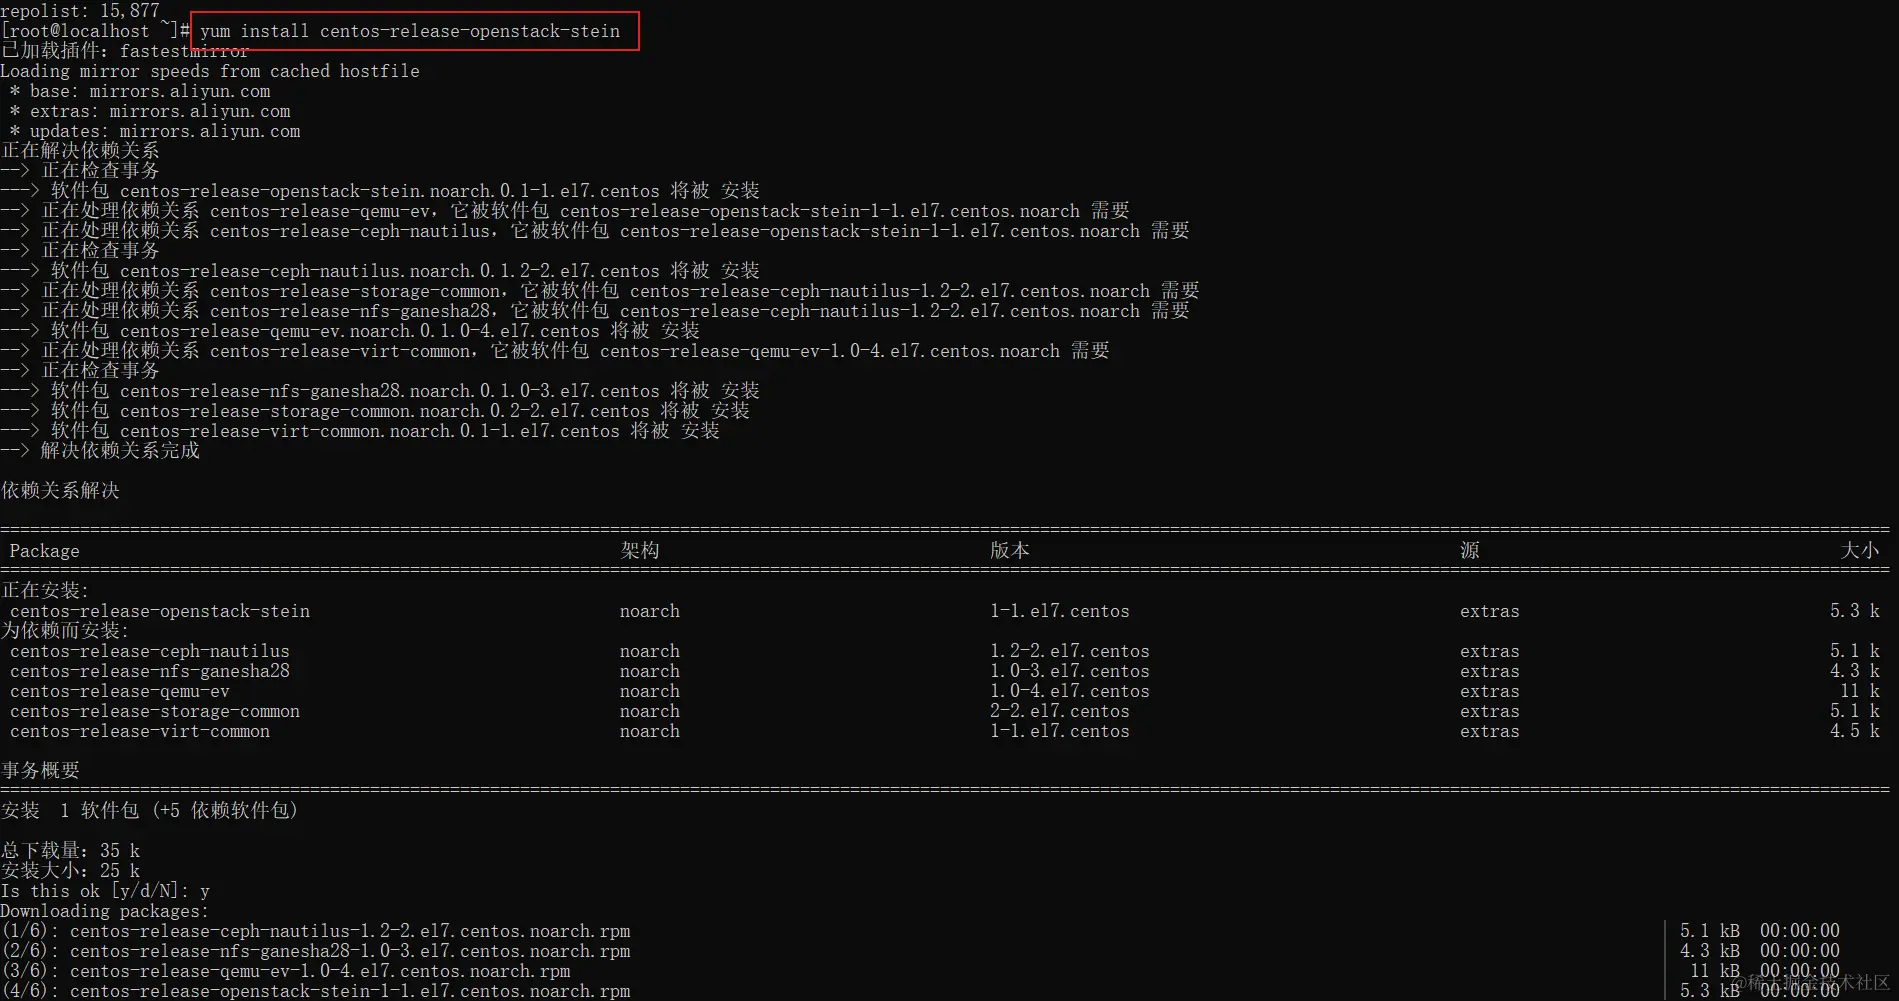Image resolution: width=1899 pixels, height=1001 pixels.
Task: Click the '安装大小：25 k' line
Action: point(70,871)
